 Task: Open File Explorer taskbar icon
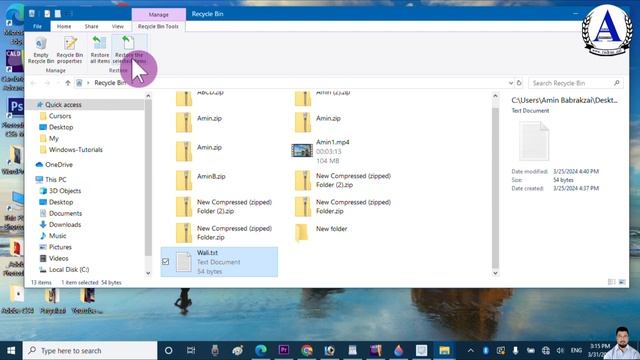point(444,351)
